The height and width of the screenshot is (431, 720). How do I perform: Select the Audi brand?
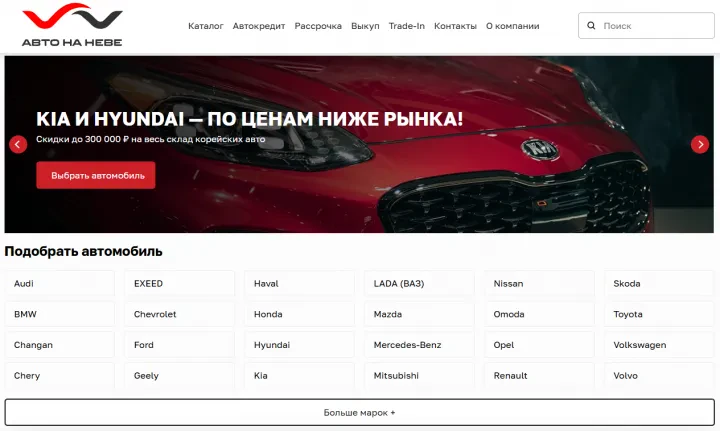coord(60,283)
